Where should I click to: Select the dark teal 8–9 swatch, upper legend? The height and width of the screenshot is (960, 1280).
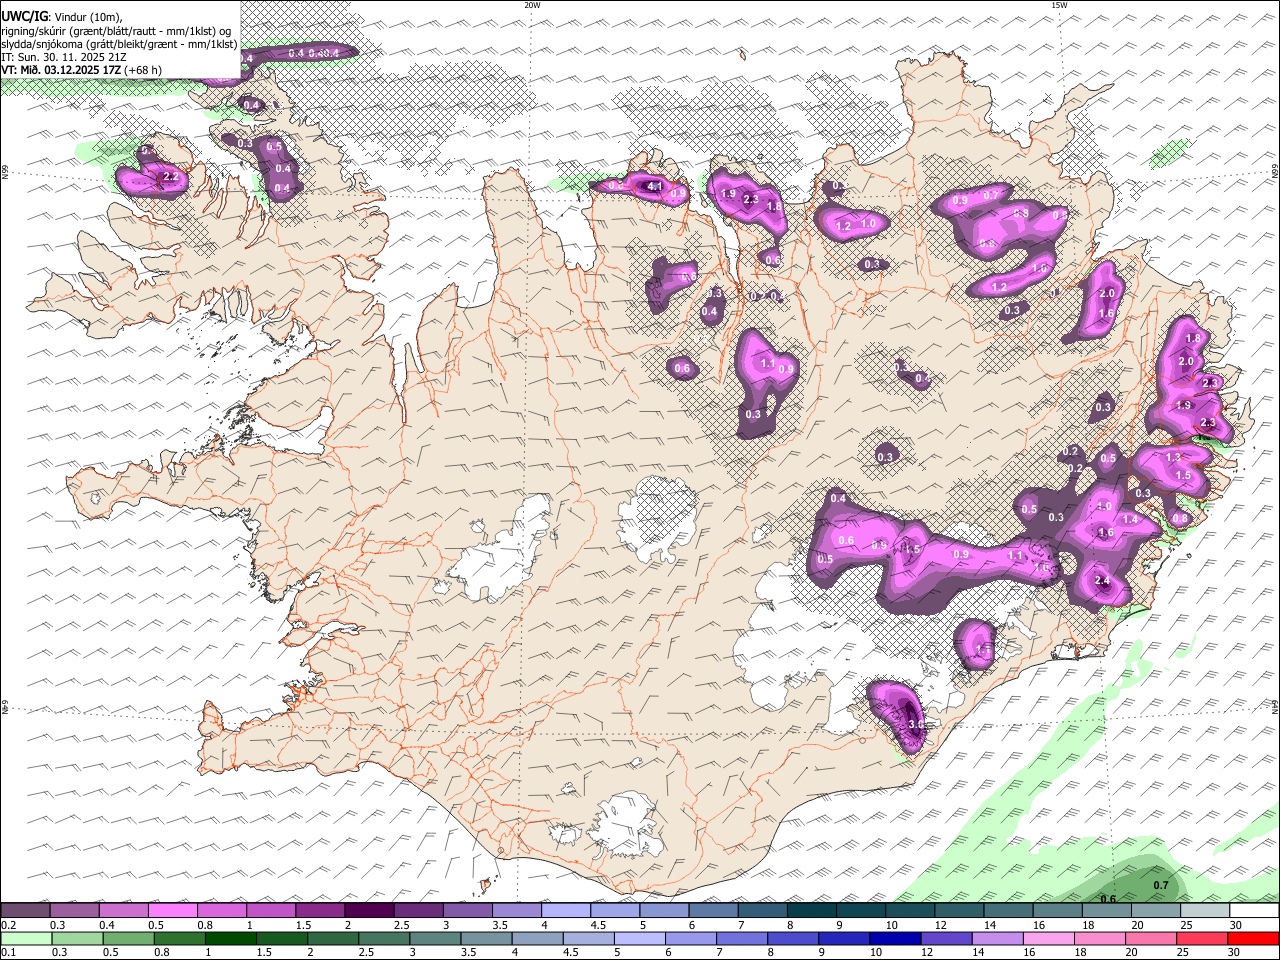810,911
